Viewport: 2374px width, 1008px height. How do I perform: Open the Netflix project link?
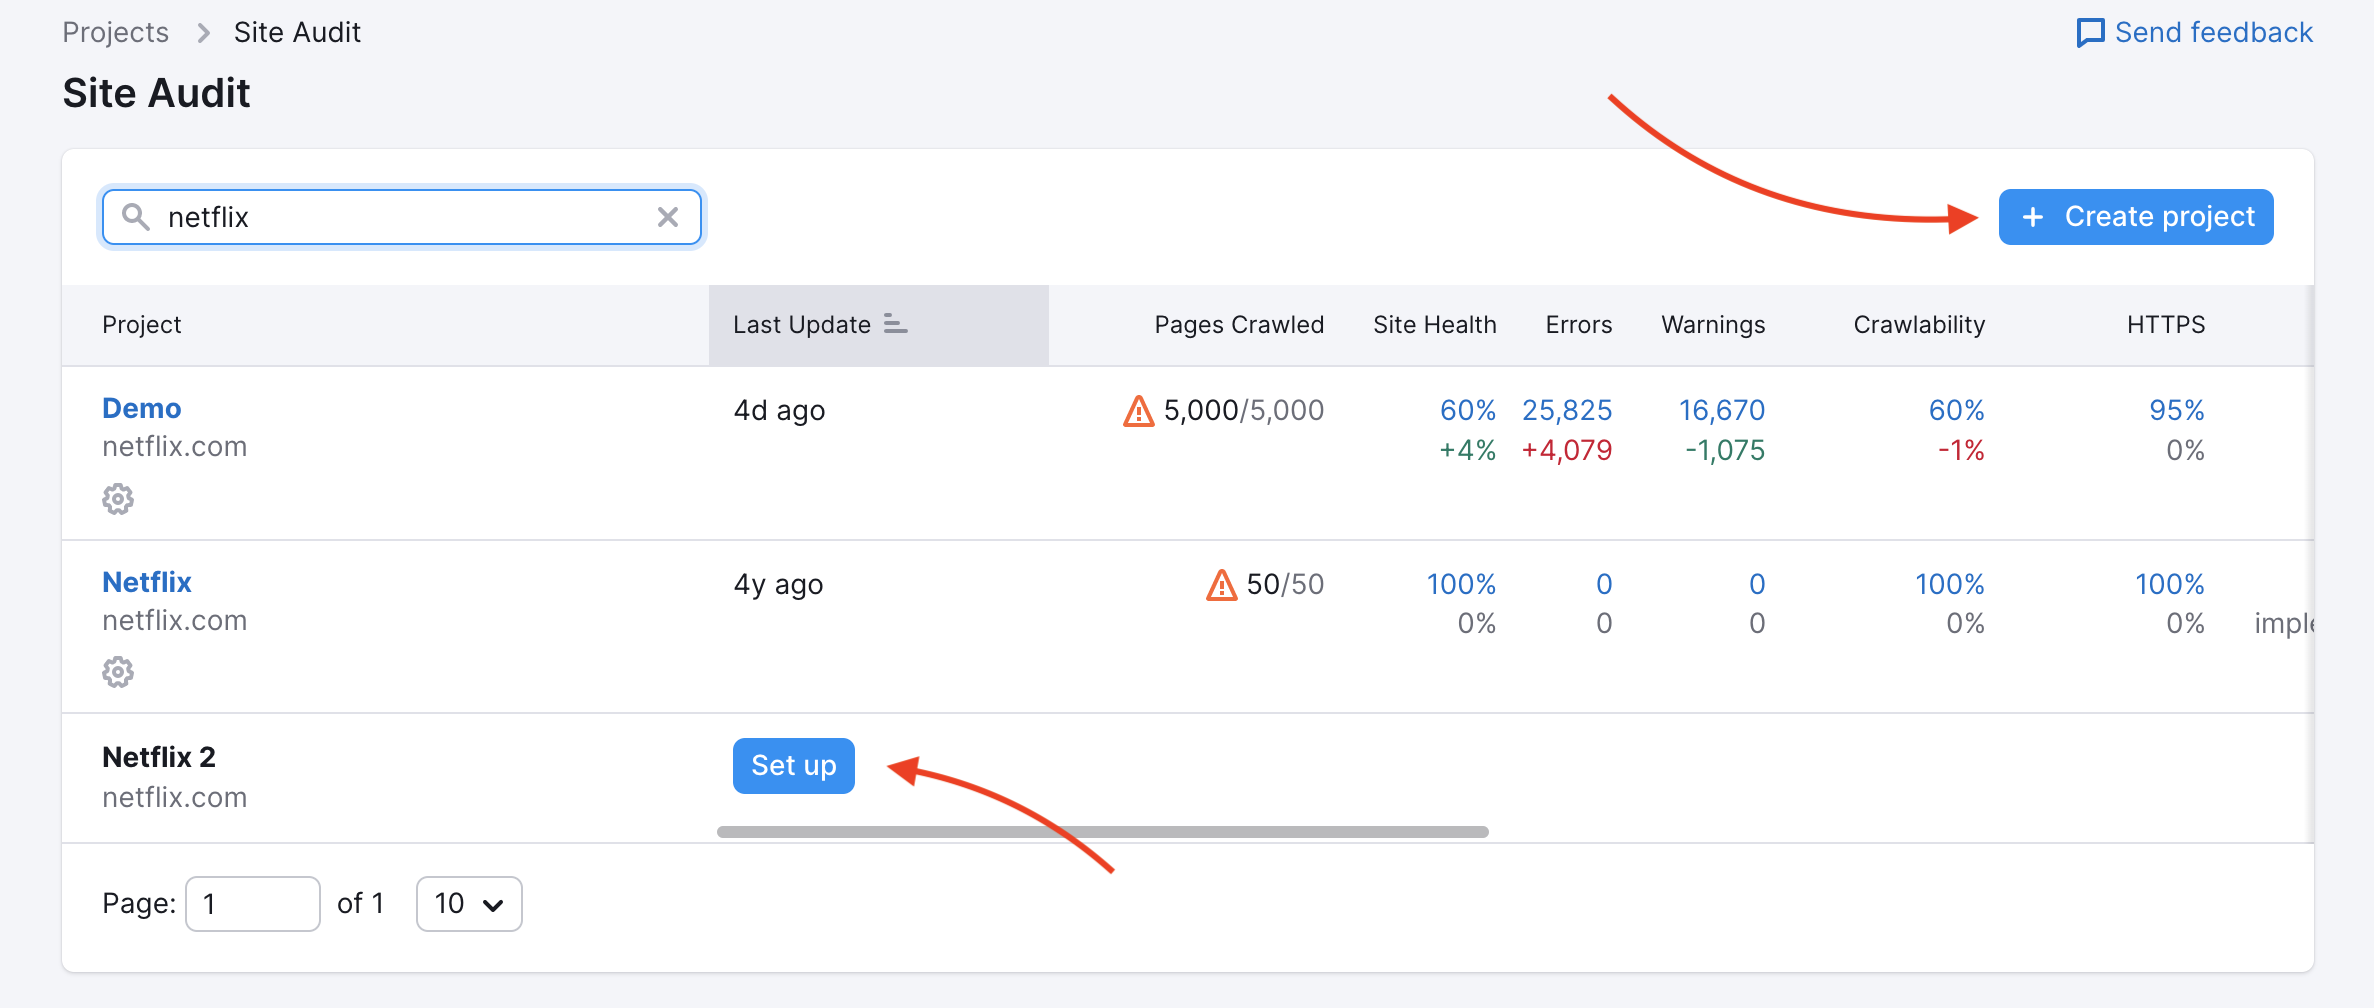(x=147, y=583)
